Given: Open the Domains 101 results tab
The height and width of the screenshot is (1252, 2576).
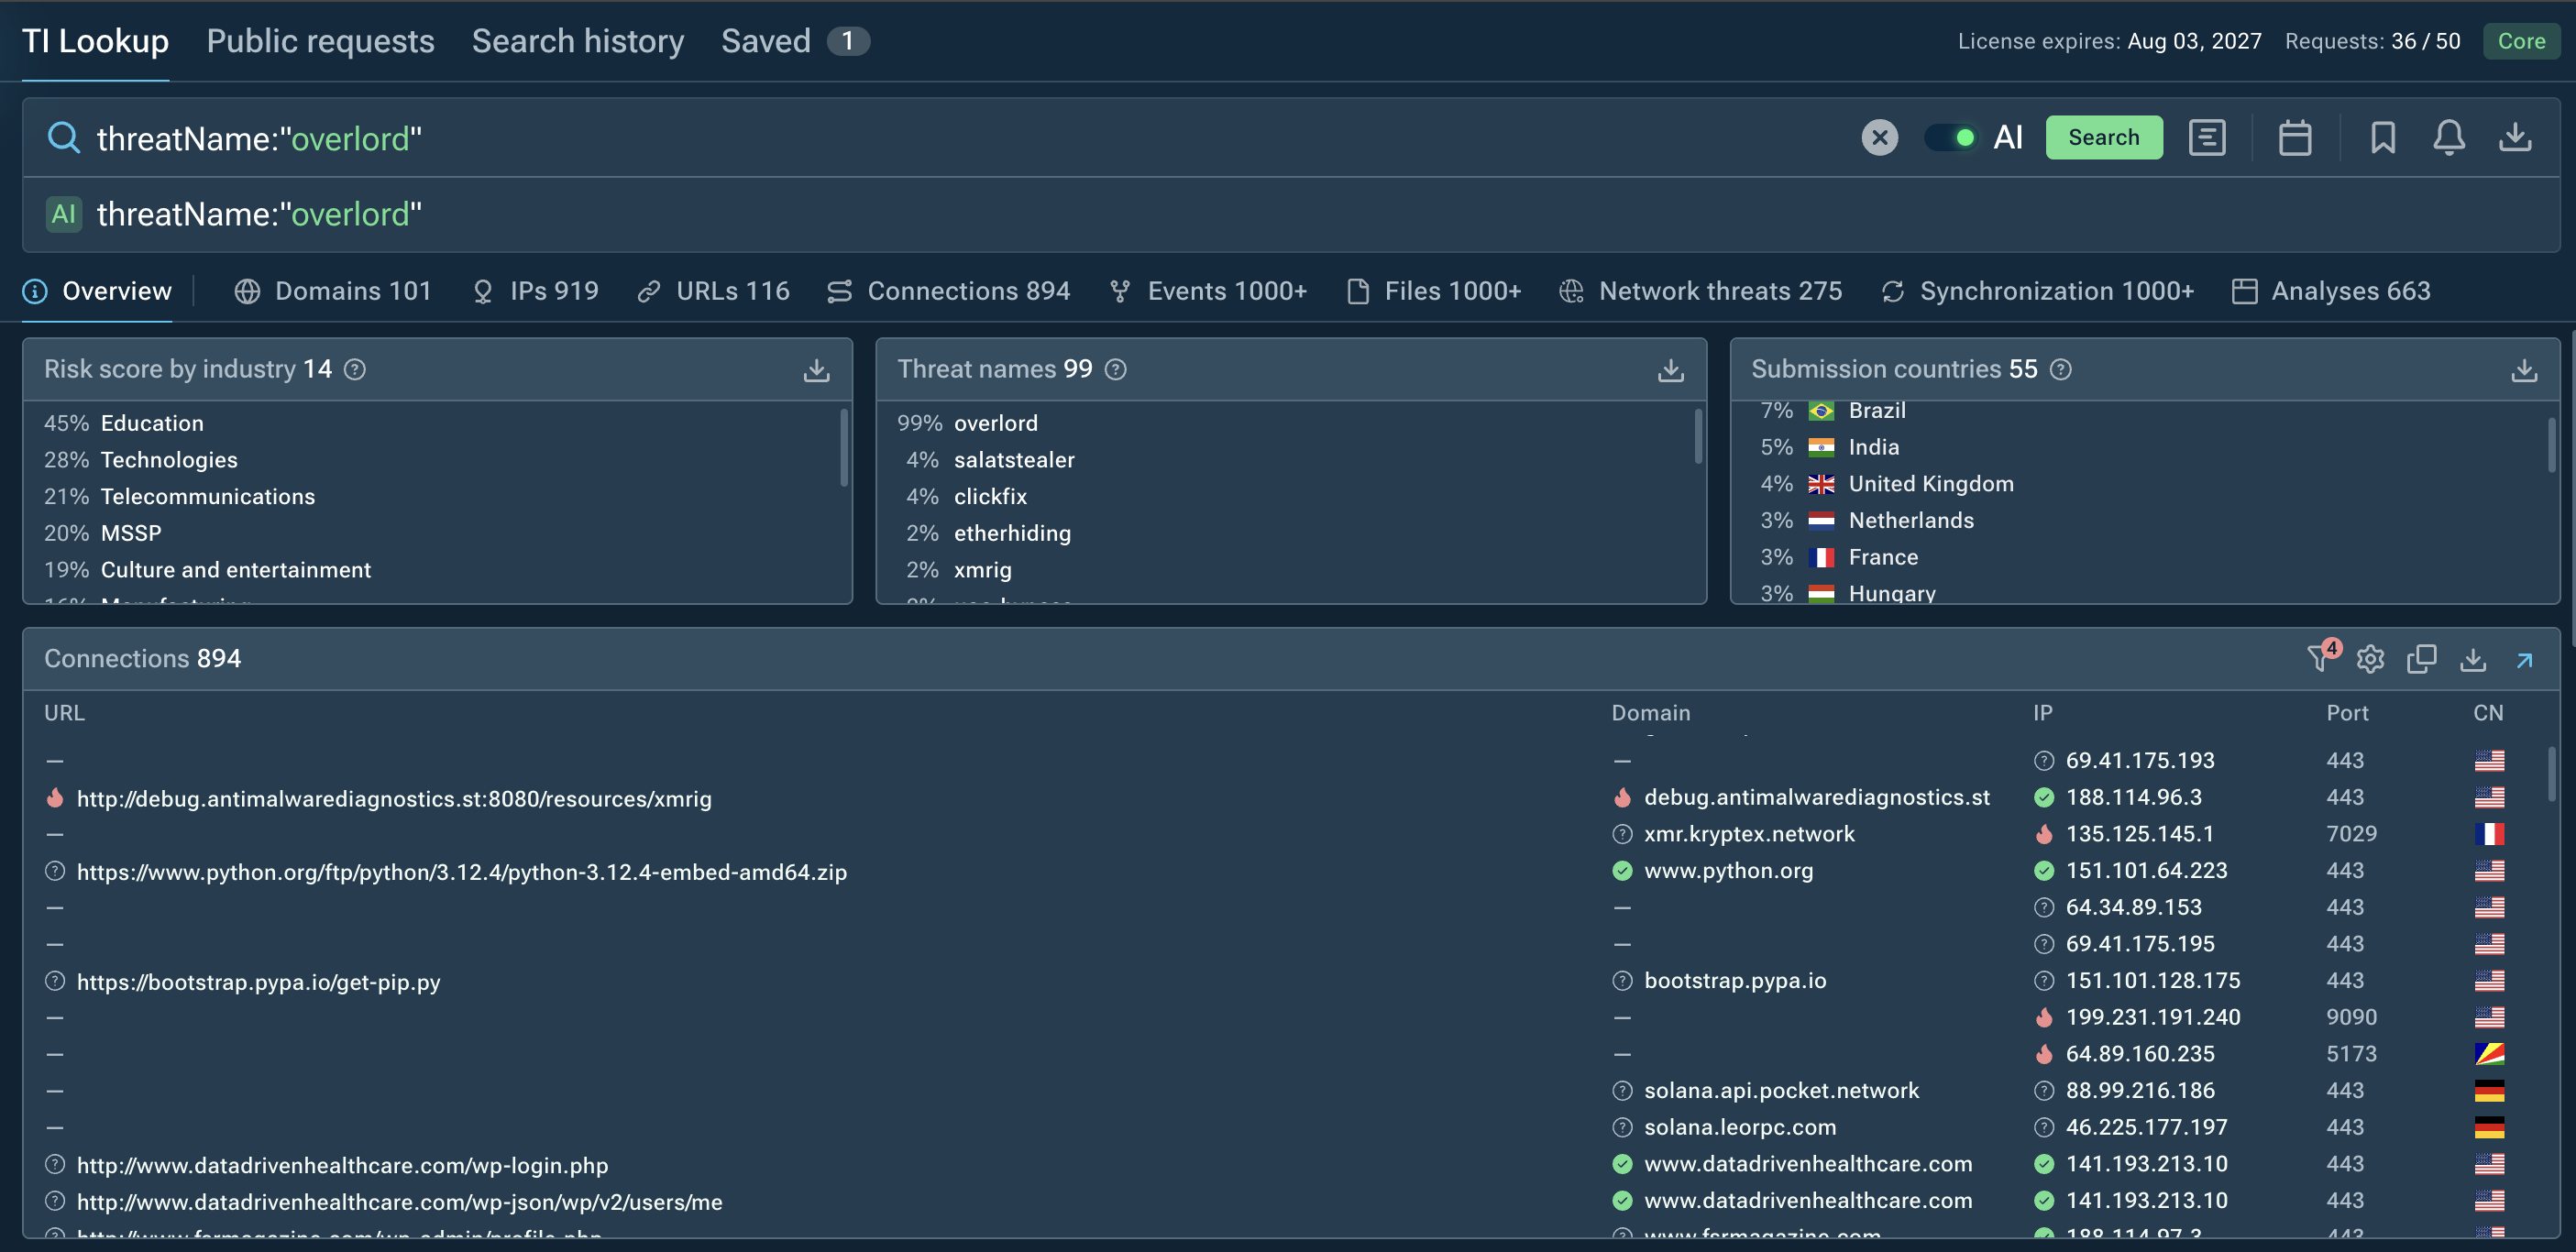Looking at the screenshot, I should [333, 291].
